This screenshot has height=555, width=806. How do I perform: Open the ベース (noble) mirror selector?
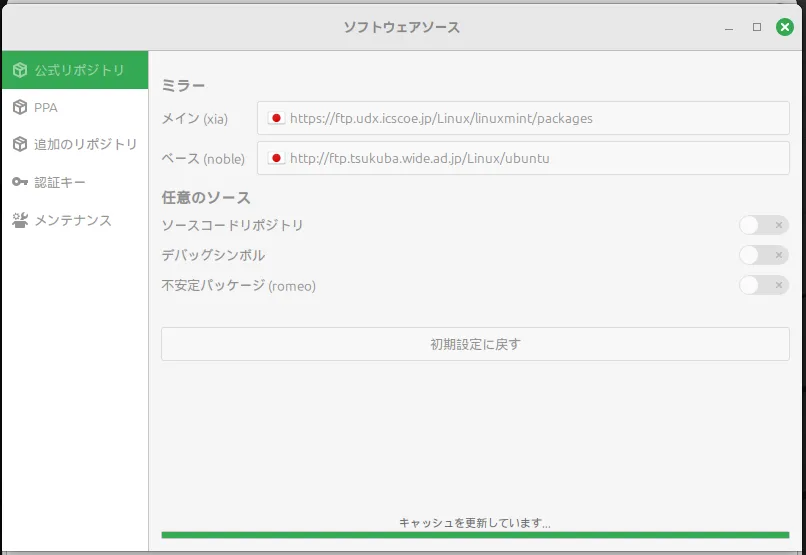coord(523,158)
